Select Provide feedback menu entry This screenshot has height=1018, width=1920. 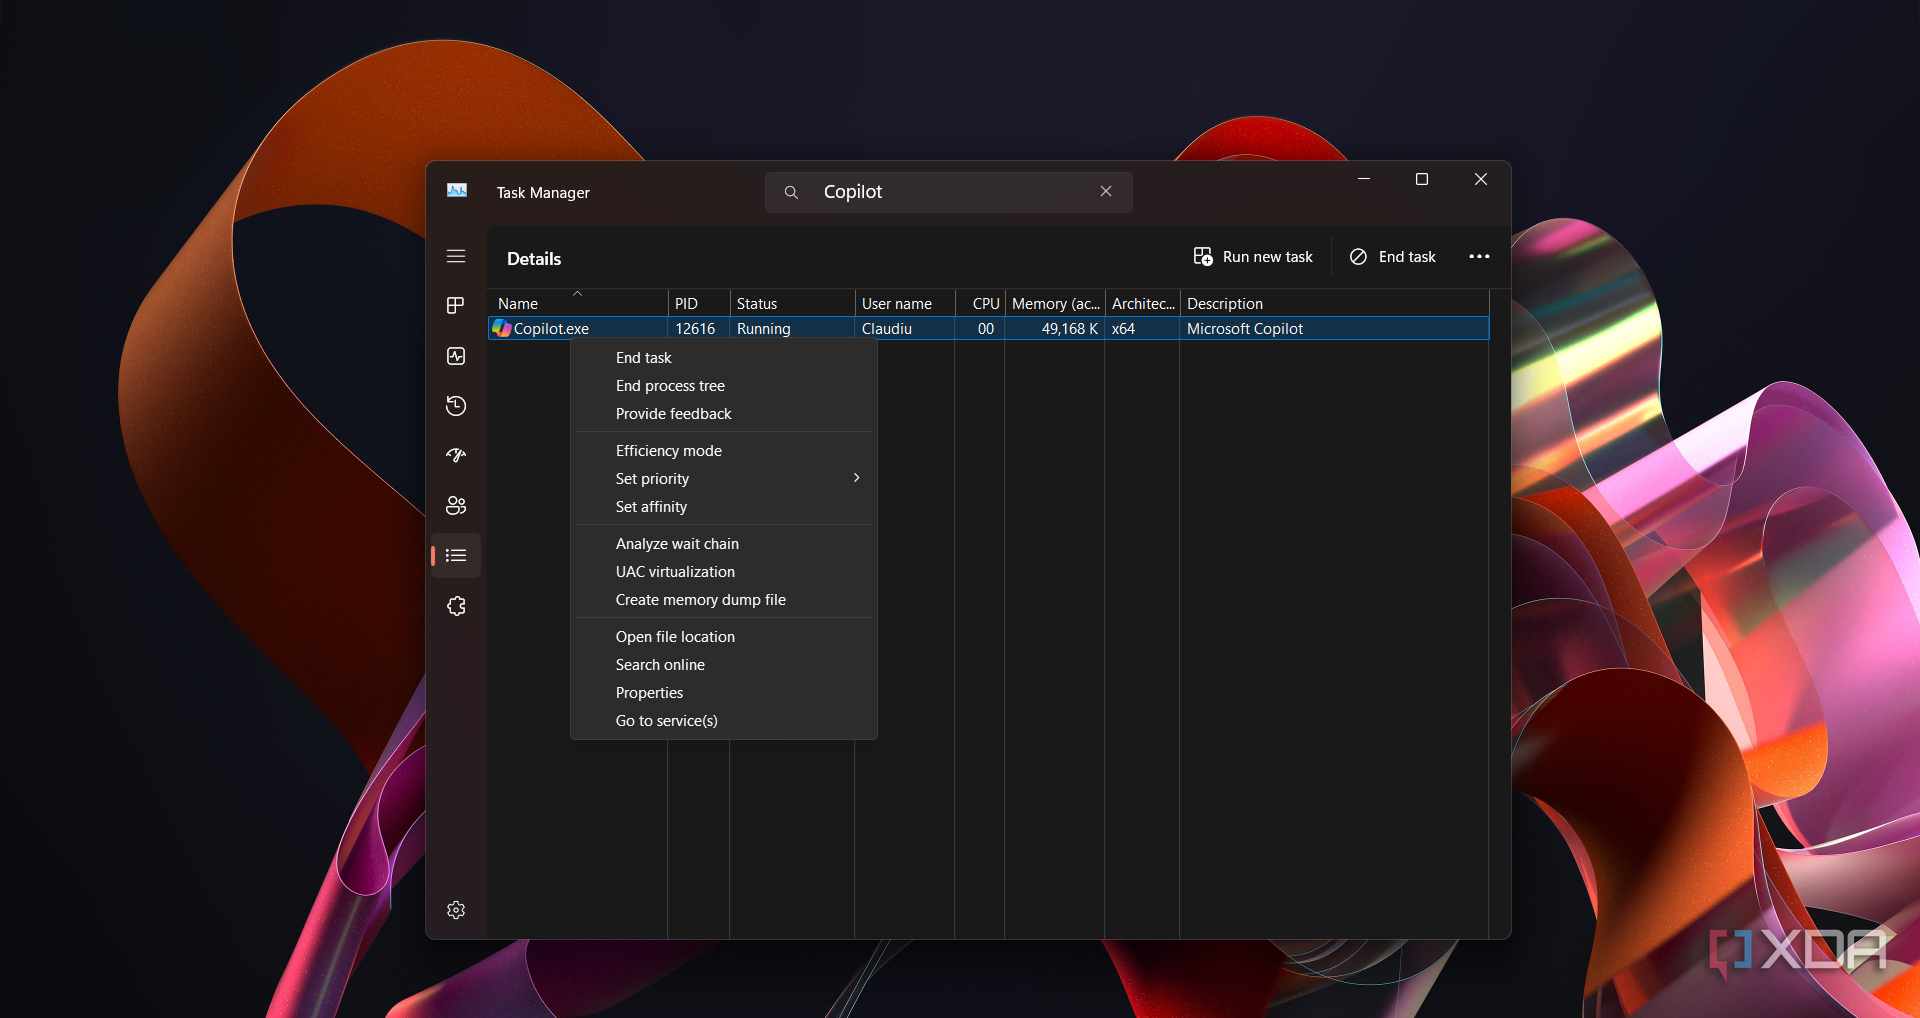(724, 414)
